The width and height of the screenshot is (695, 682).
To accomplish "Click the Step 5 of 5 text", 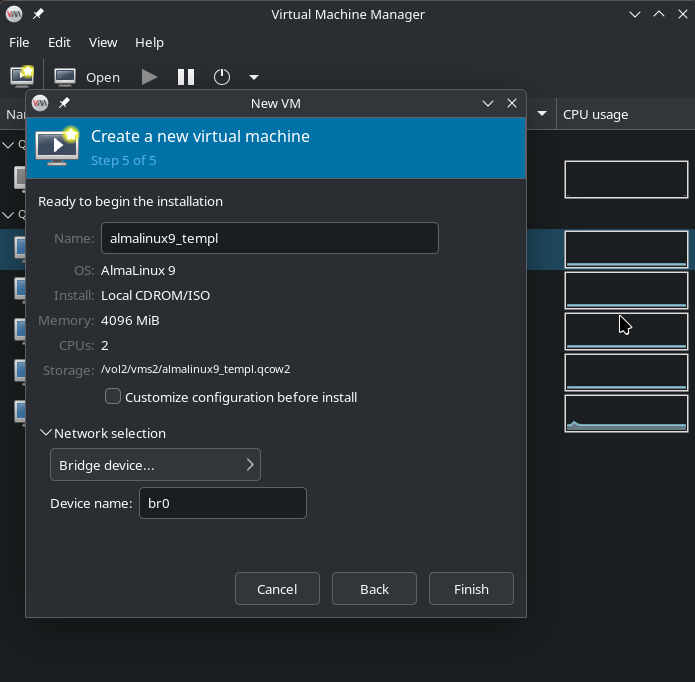I will 124,160.
